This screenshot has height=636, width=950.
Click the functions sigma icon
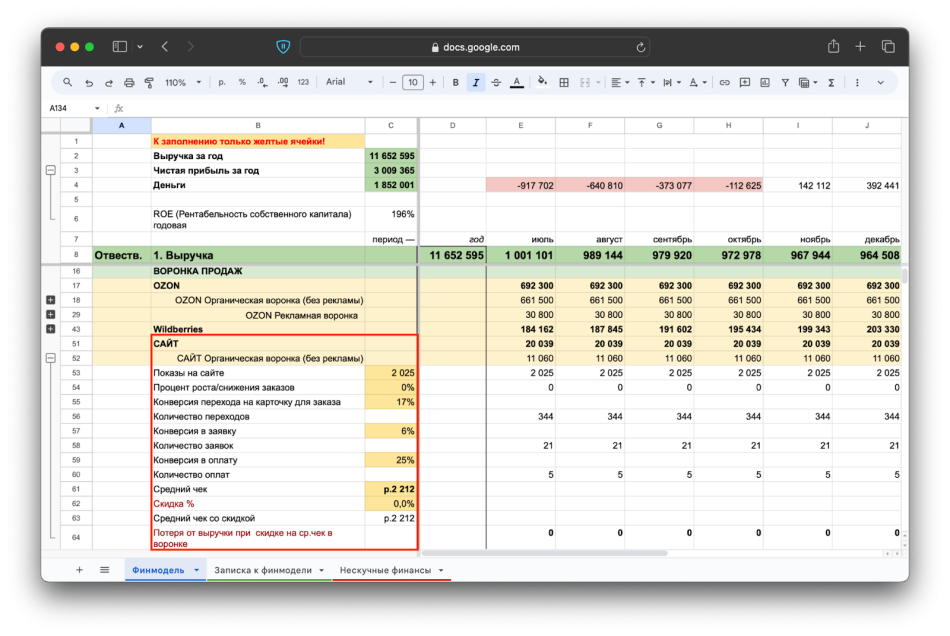point(831,83)
